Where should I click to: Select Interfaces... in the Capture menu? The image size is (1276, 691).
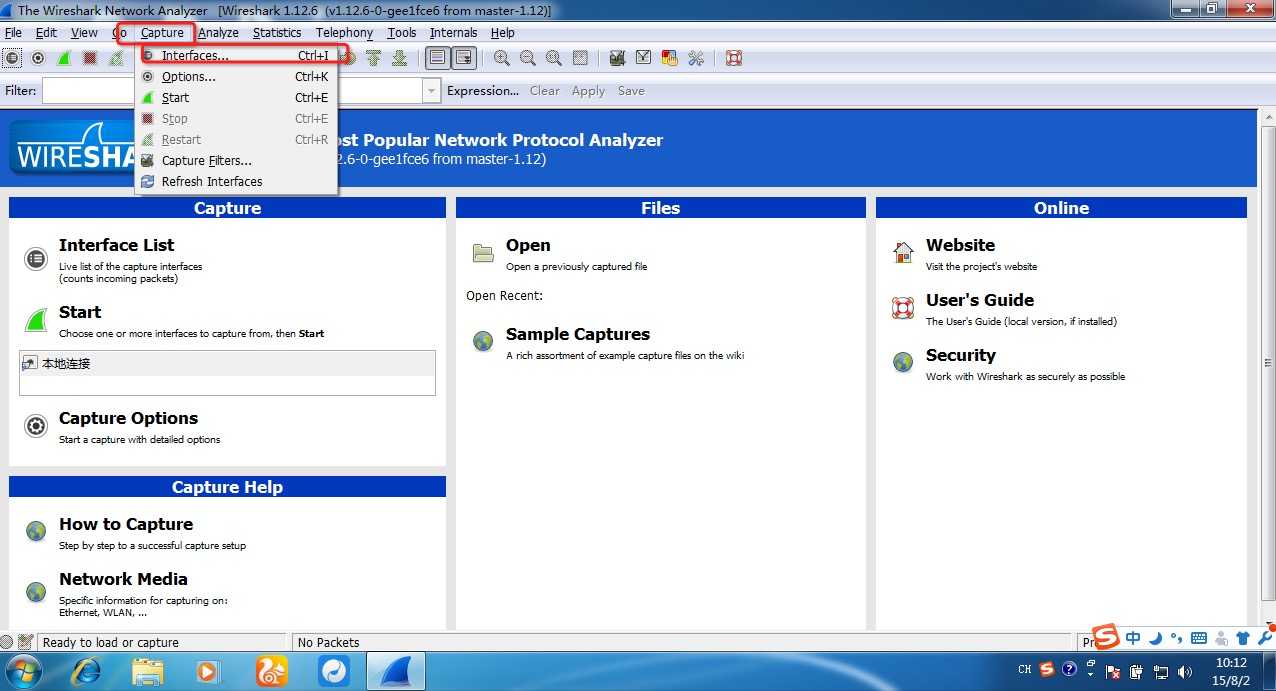tap(236, 56)
